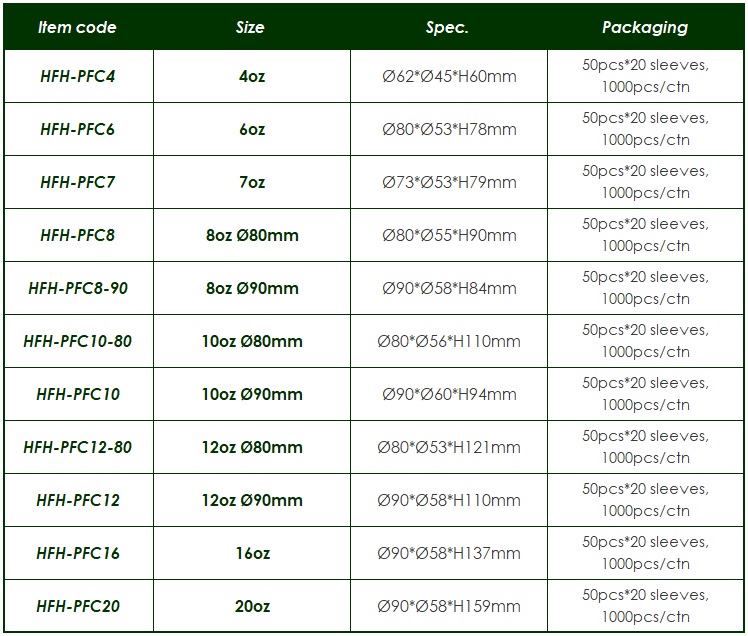The width and height of the screenshot is (748, 636).
Task: Select item code HFH-PFC6
Action: coord(77,129)
